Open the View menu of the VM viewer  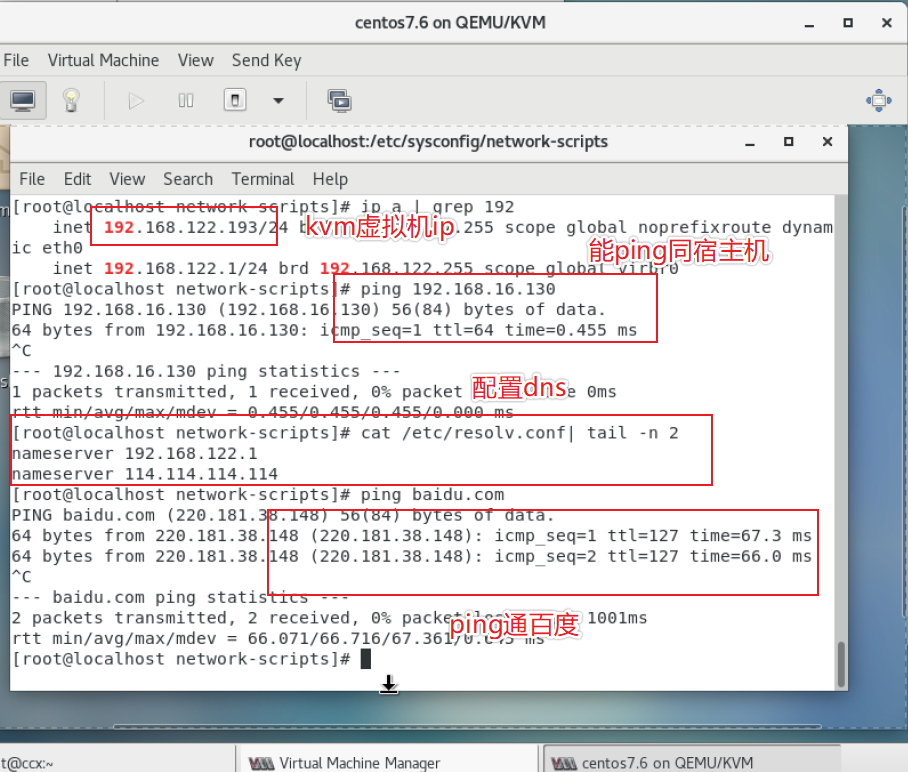[195, 60]
